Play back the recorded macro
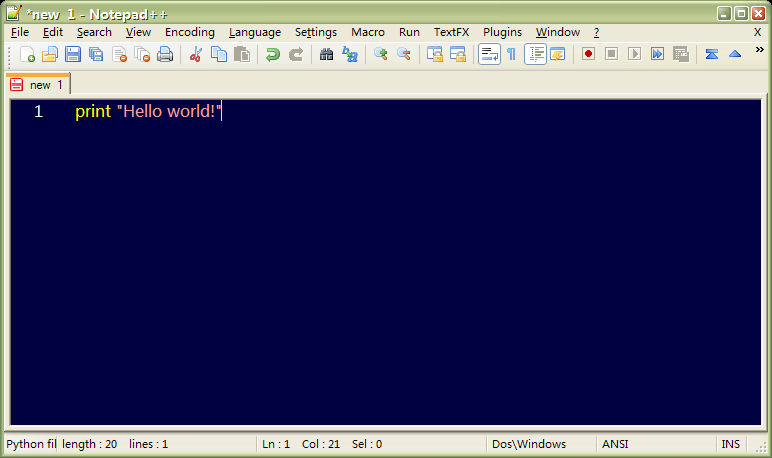This screenshot has height=458, width=772. point(634,54)
